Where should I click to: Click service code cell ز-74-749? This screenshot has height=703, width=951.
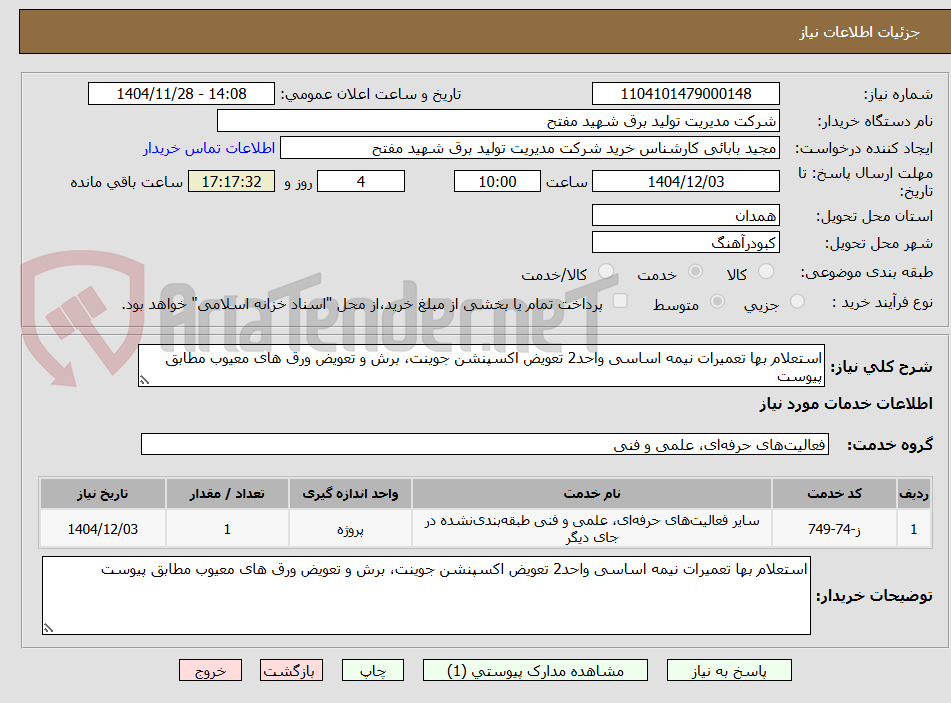click(x=834, y=529)
